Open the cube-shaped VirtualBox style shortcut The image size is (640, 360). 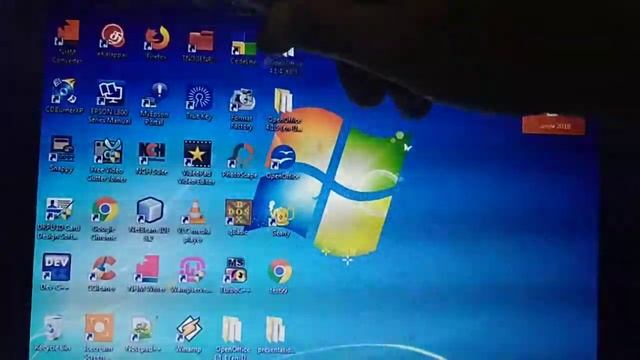pyautogui.click(x=149, y=211)
